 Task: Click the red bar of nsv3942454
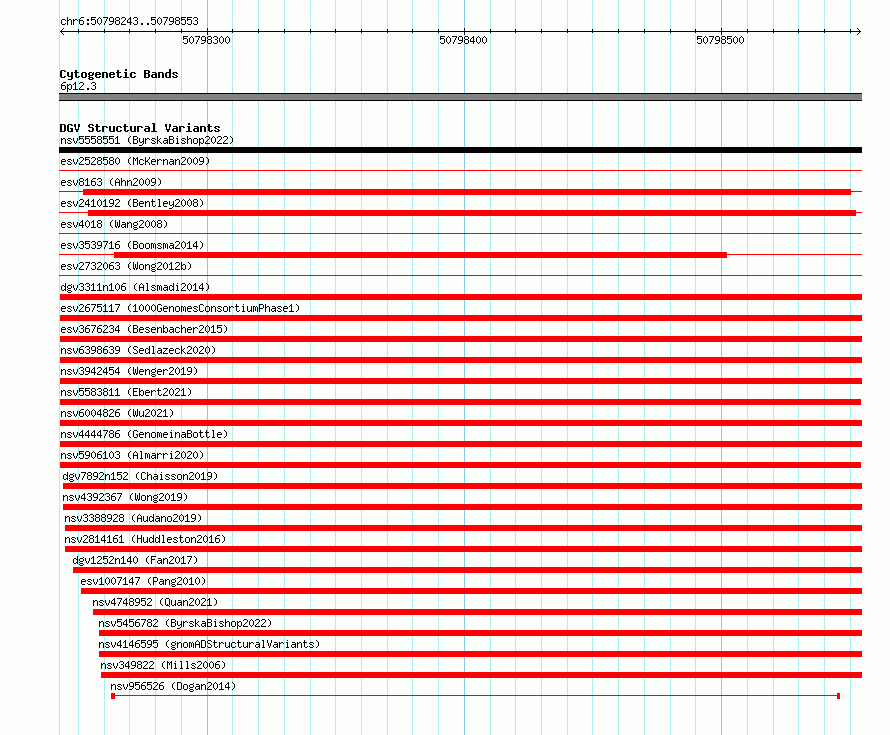pyautogui.click(x=460, y=381)
